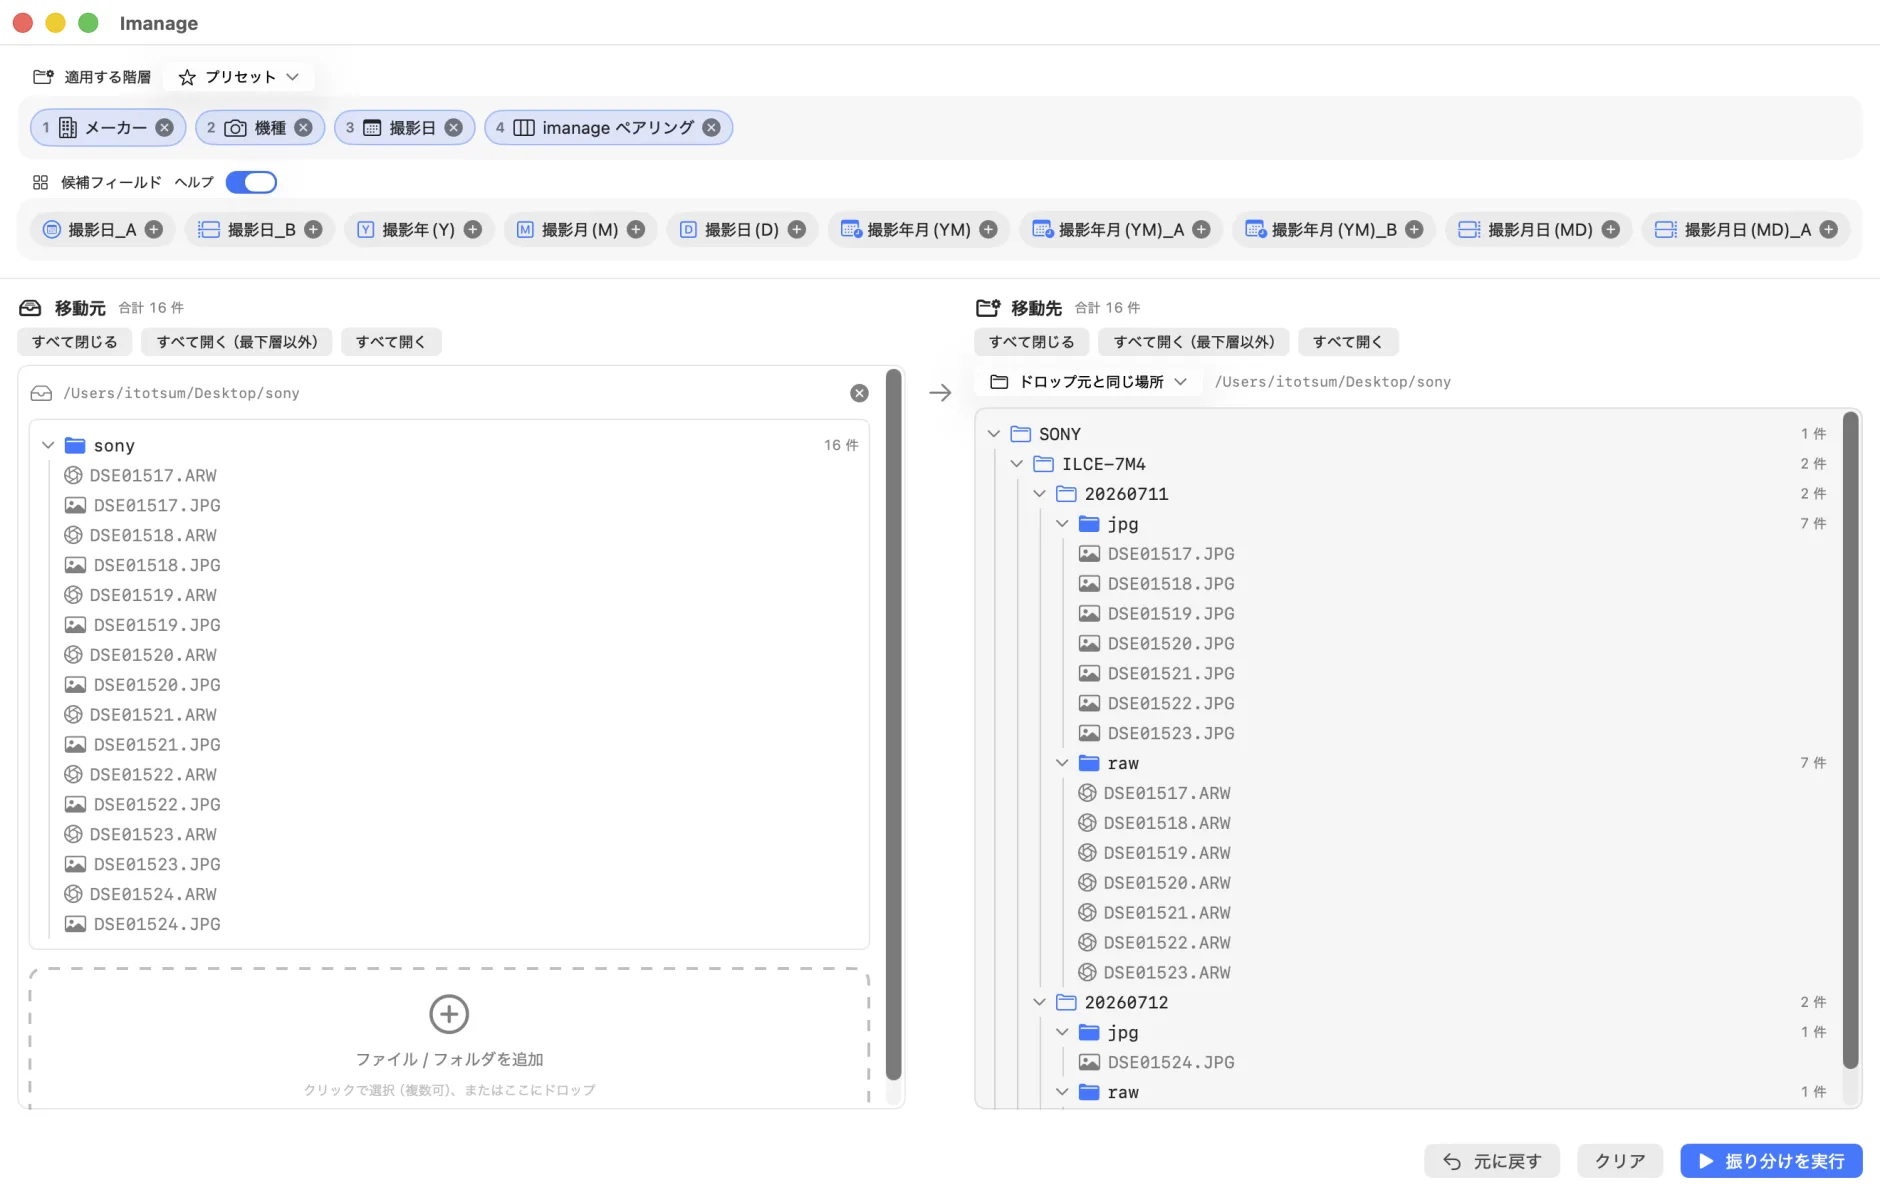Image resolution: width=1880 pixels, height=1195 pixels.
Task: Add 撮影年月 (YM)_A field via plus
Action: pyautogui.click(x=1202, y=230)
